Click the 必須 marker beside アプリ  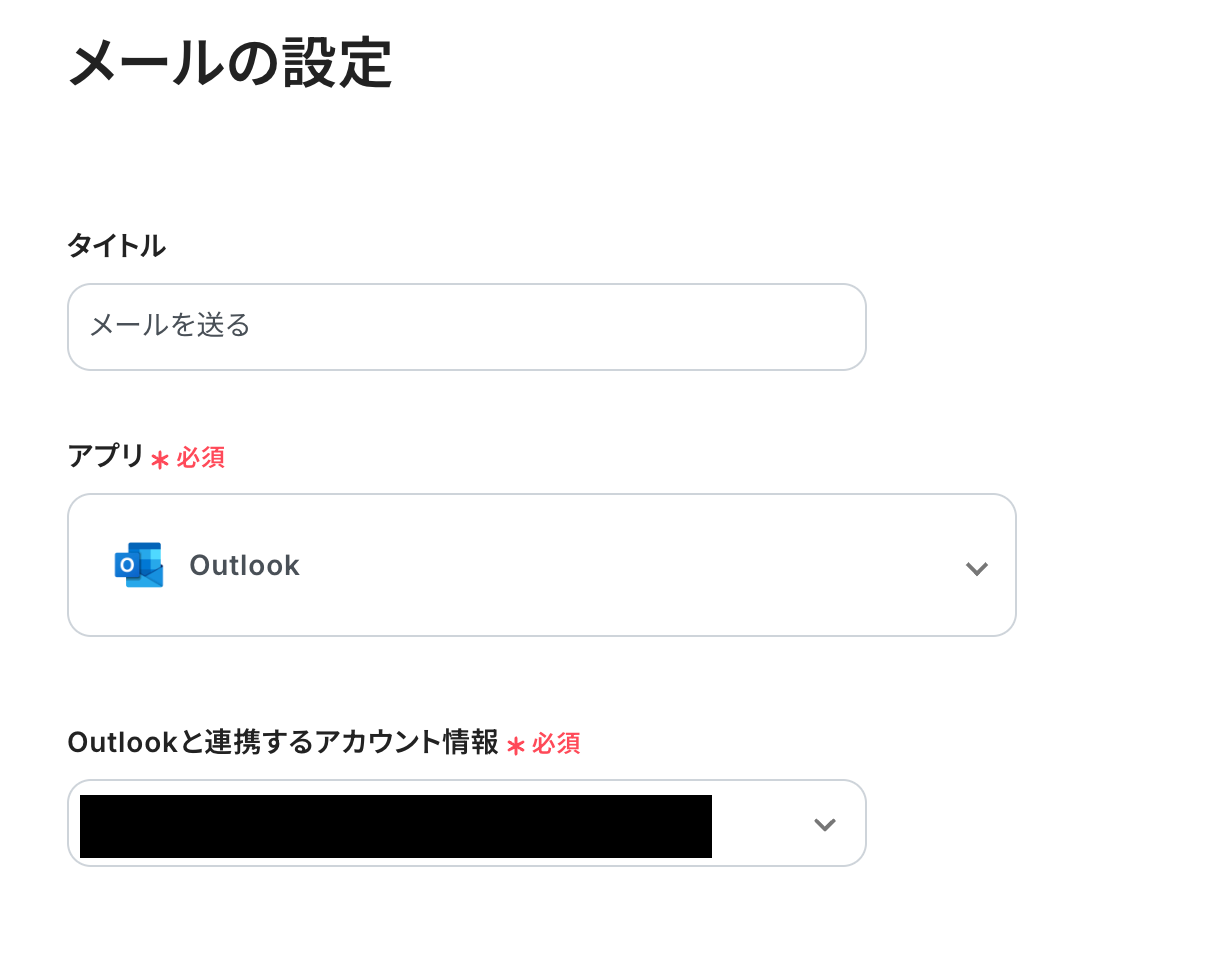coord(200,458)
